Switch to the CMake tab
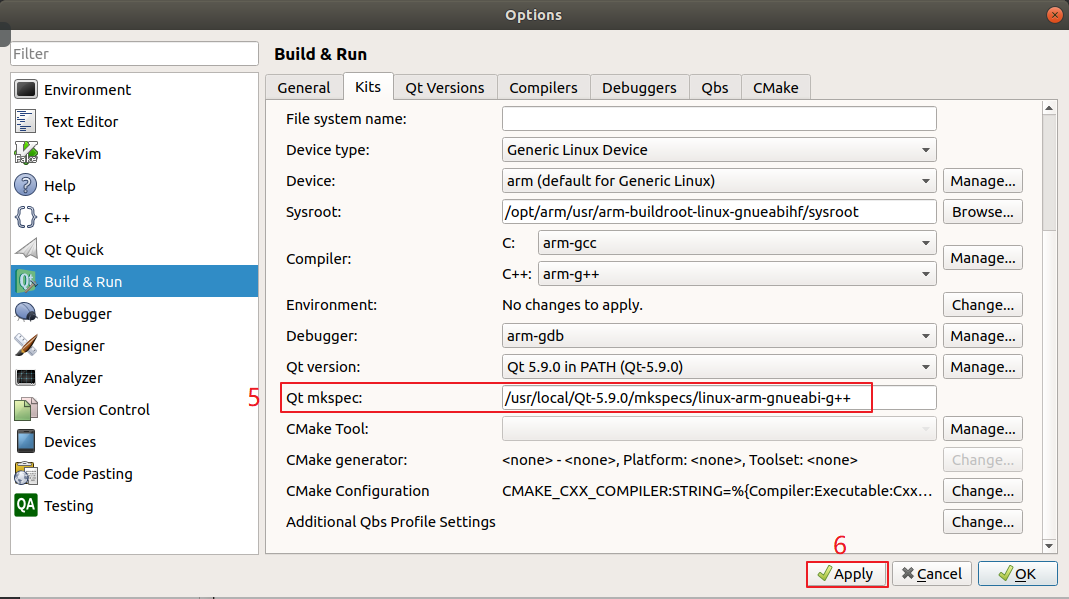The height and width of the screenshot is (599, 1069). coord(776,88)
